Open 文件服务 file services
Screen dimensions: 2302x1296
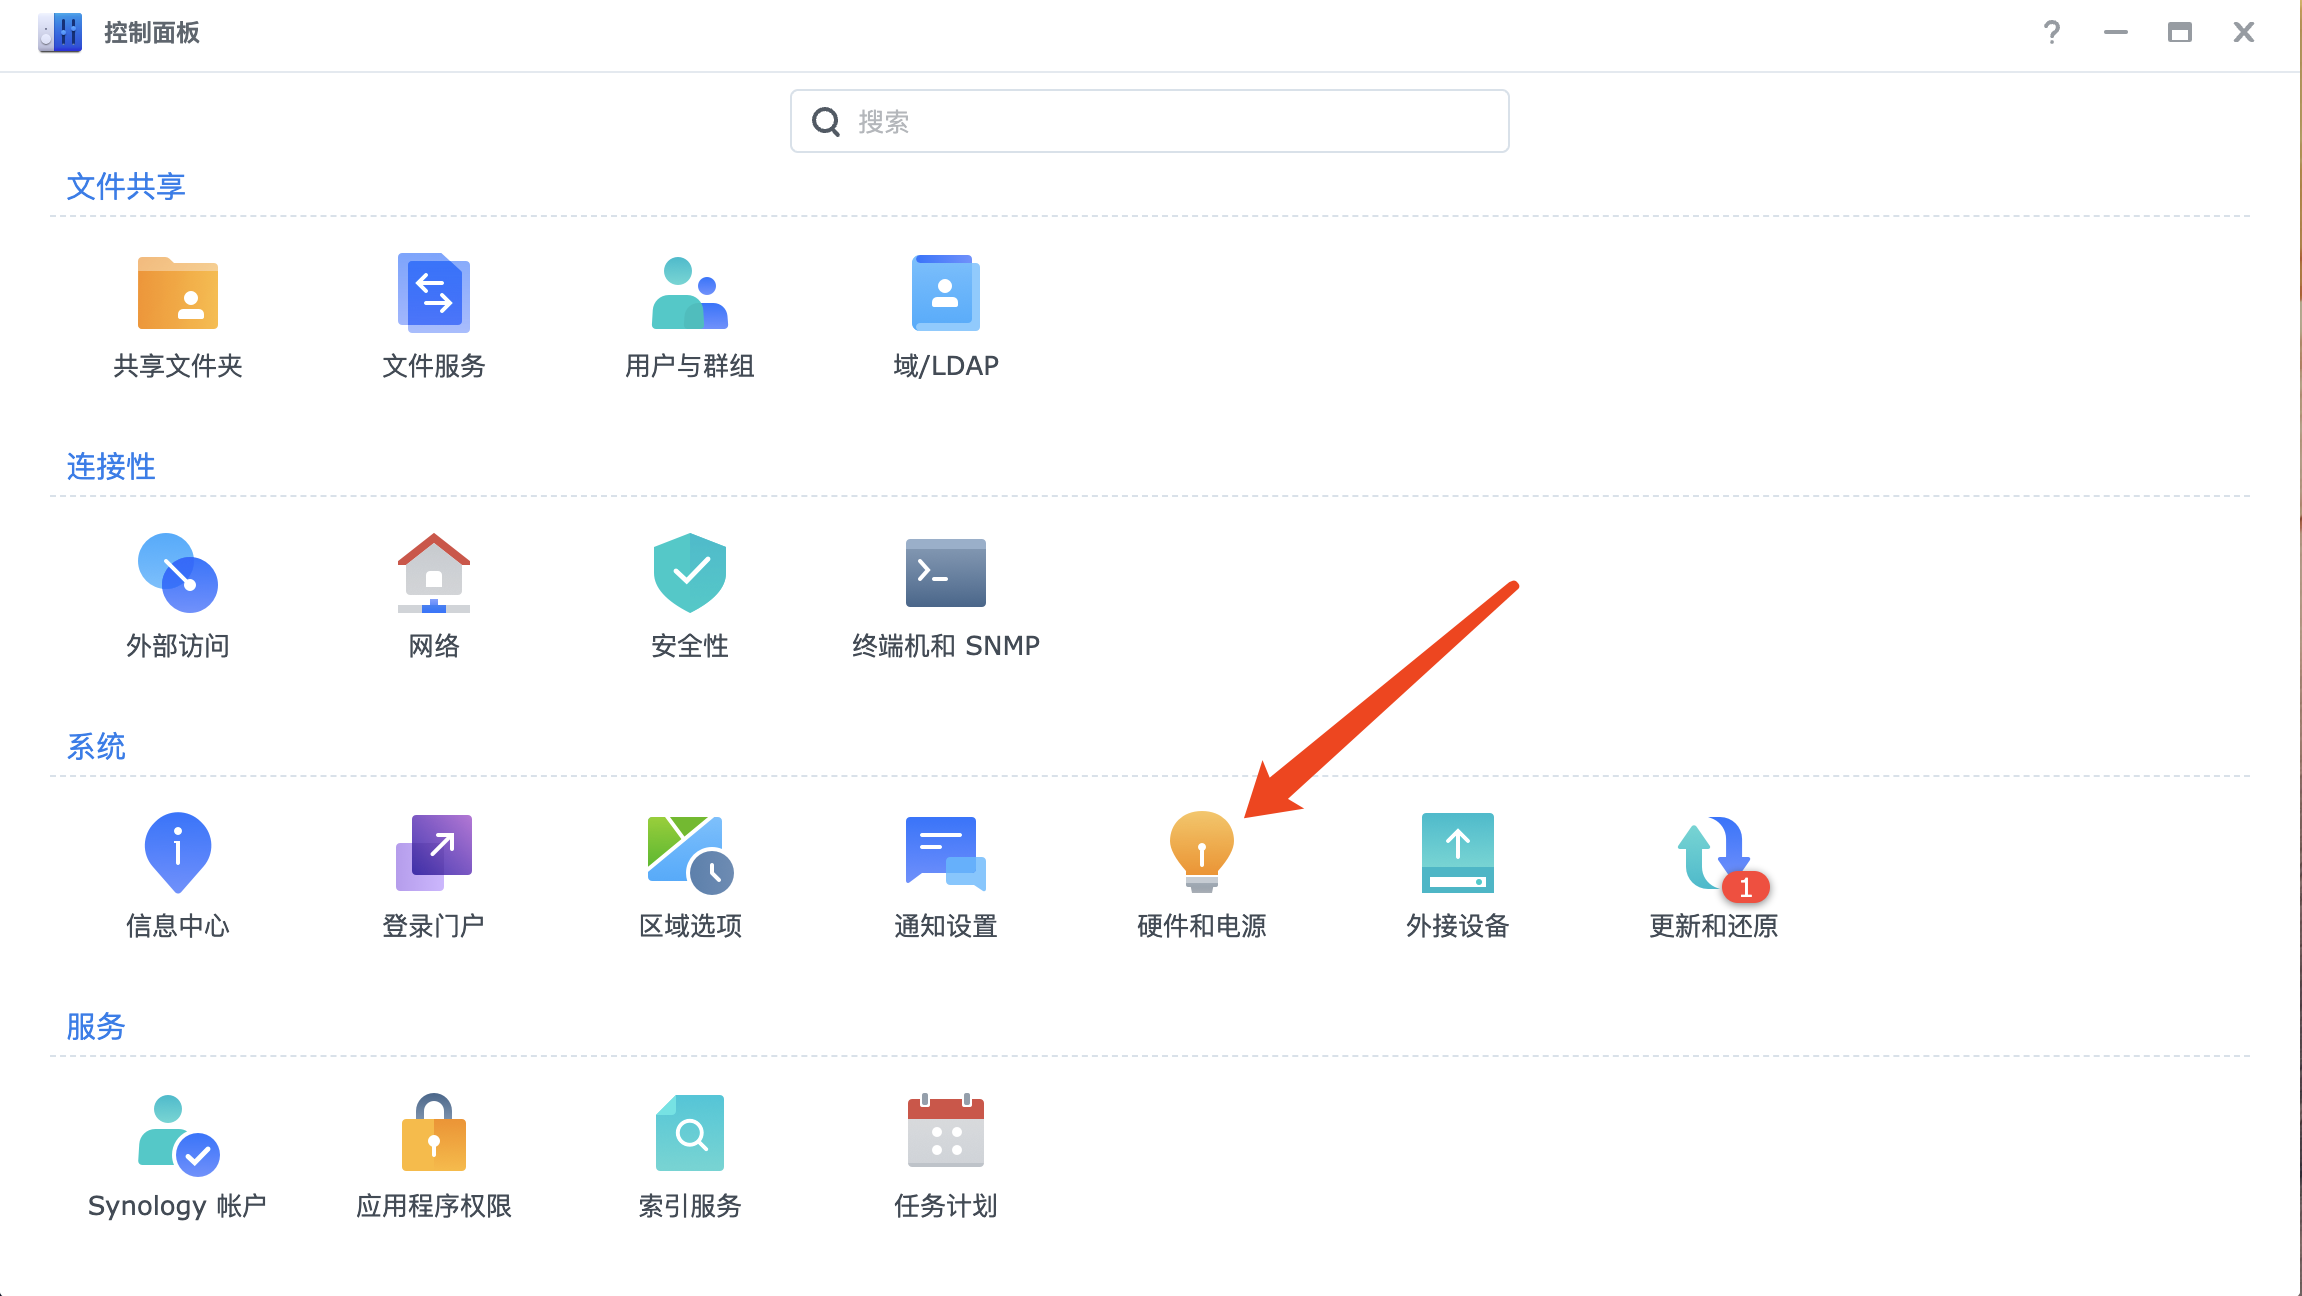click(x=433, y=294)
